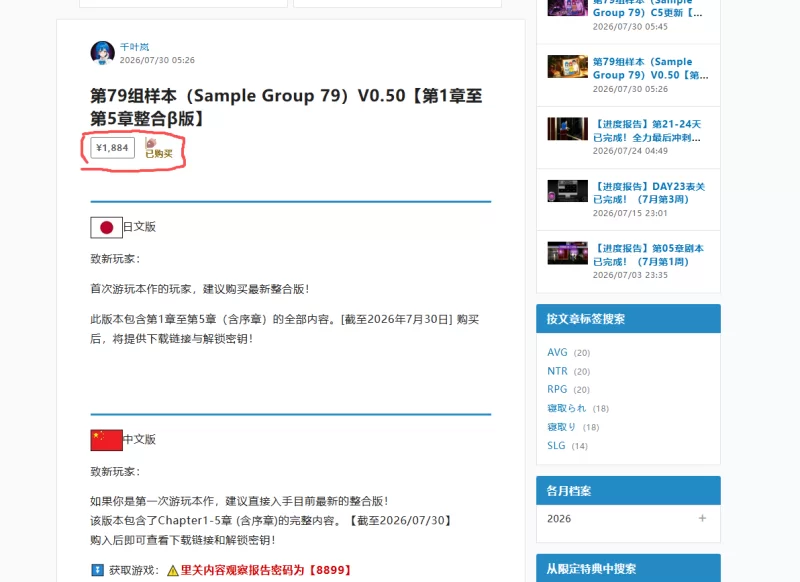The image size is (800, 582).
Task: Open thumbnail for DAY23表关 progress report
Action: coord(567,191)
